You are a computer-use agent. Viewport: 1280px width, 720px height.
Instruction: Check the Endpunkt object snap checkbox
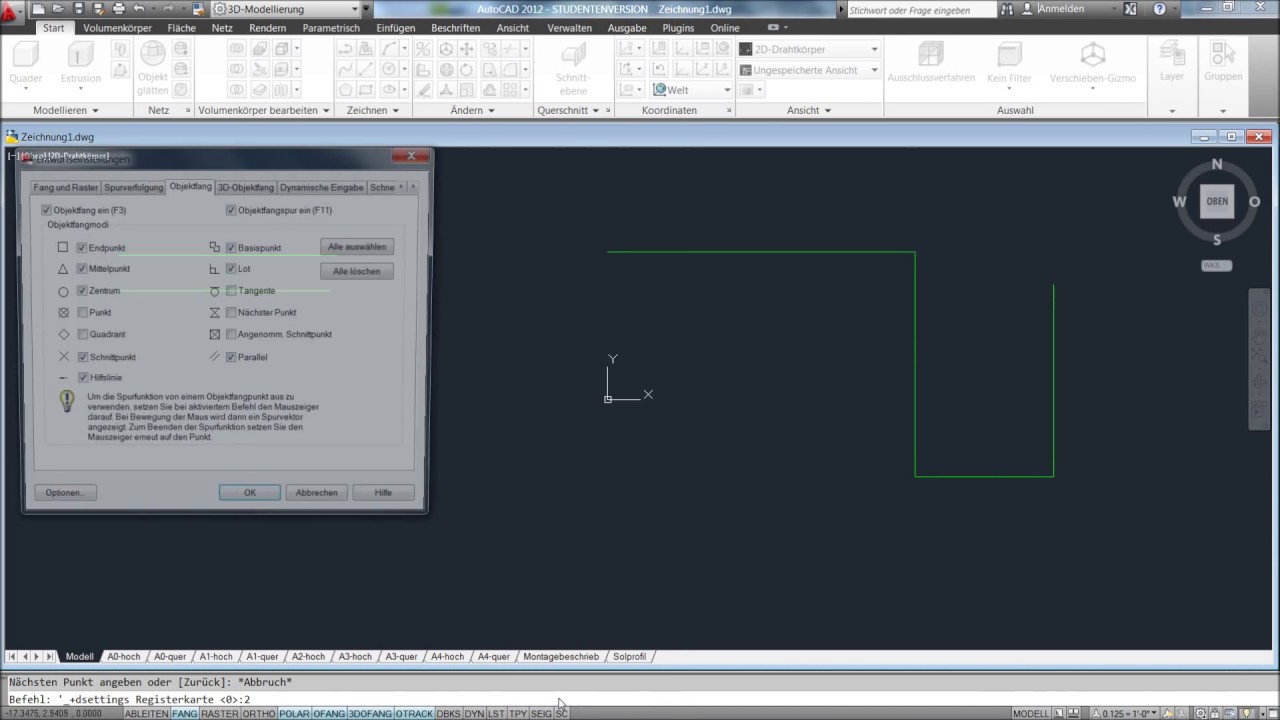click(x=82, y=247)
